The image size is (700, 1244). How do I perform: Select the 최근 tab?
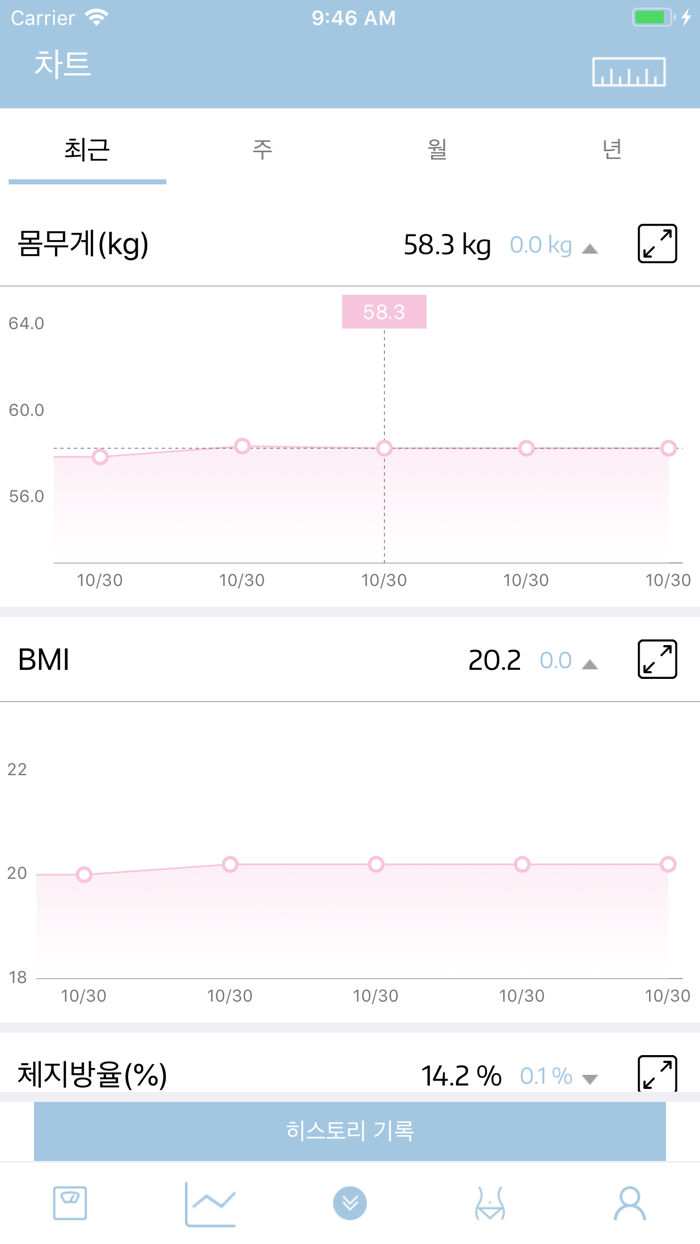(87, 150)
